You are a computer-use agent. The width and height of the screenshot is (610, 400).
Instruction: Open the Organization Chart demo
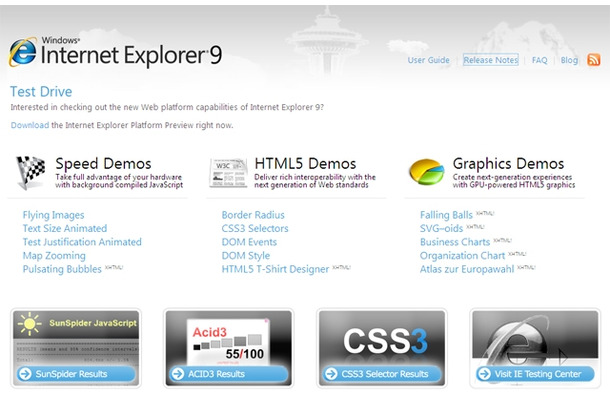[x=462, y=256]
